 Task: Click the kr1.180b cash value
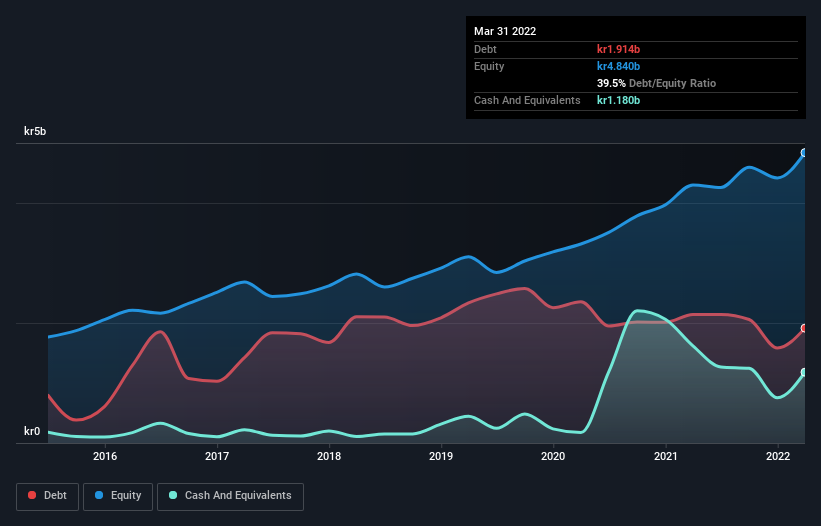[618, 100]
